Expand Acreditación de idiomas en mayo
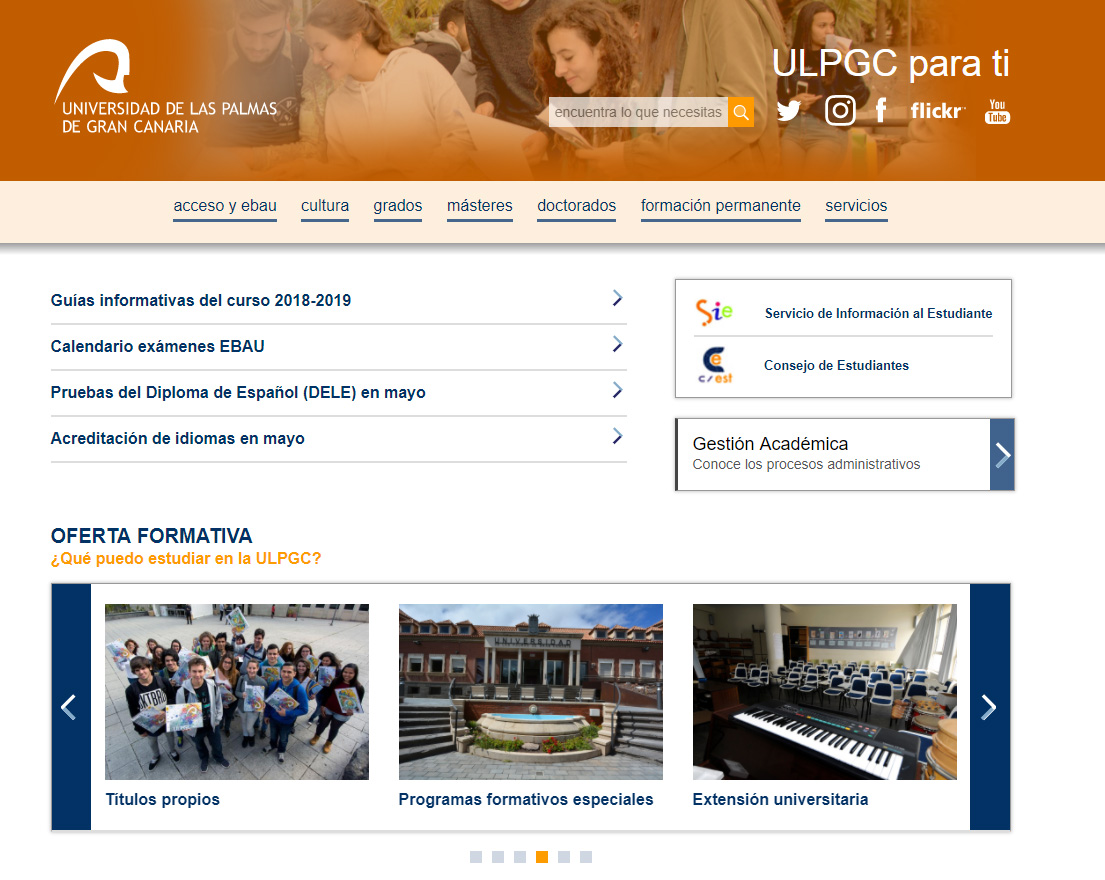The height and width of the screenshot is (880, 1105). tap(617, 437)
